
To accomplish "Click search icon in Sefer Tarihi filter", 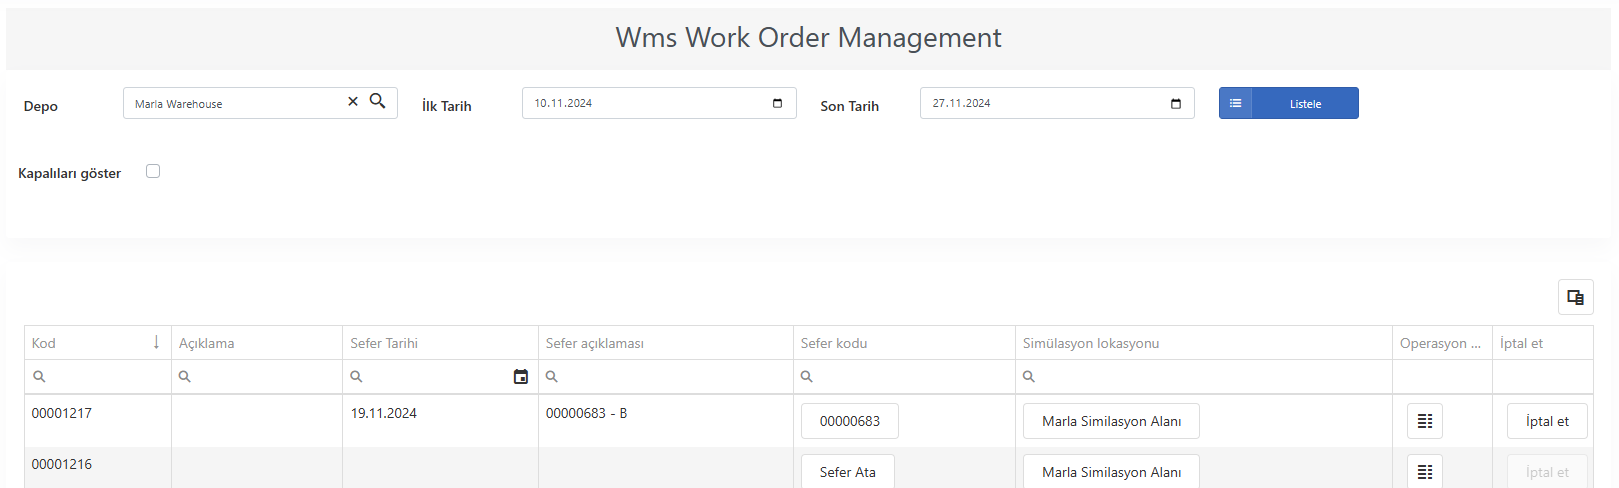I will [x=356, y=377].
